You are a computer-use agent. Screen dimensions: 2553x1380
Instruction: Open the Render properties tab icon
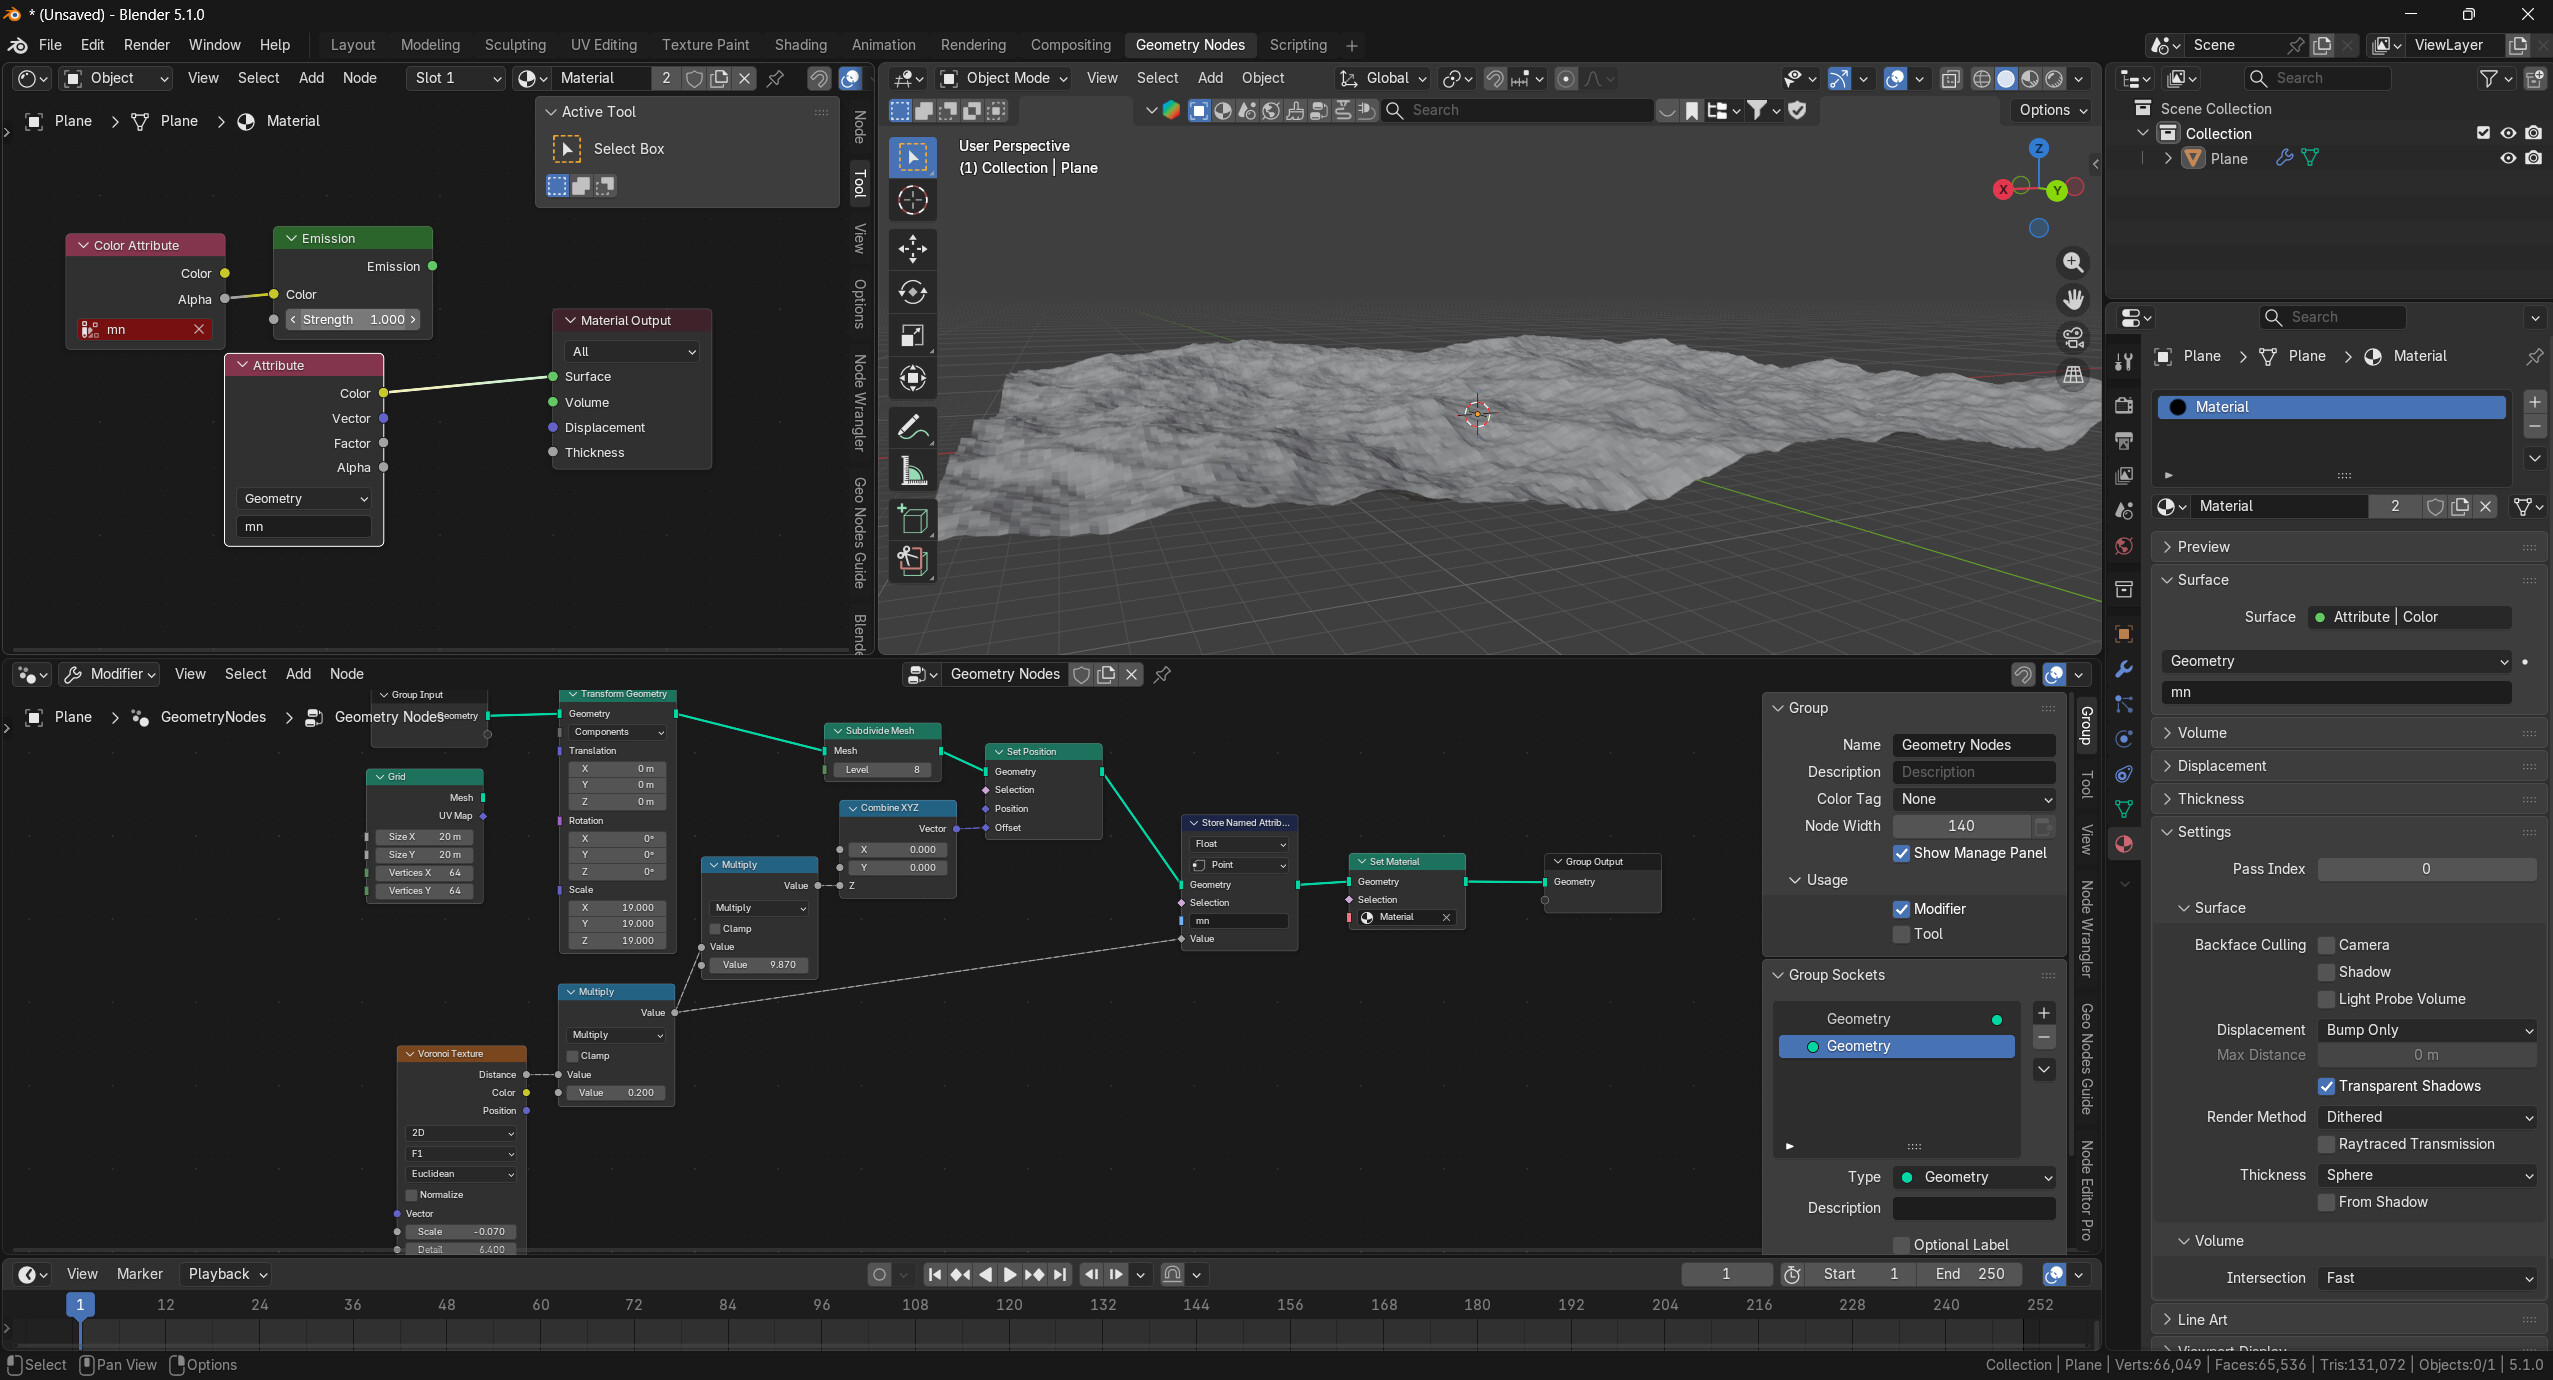pyautogui.click(x=2124, y=405)
